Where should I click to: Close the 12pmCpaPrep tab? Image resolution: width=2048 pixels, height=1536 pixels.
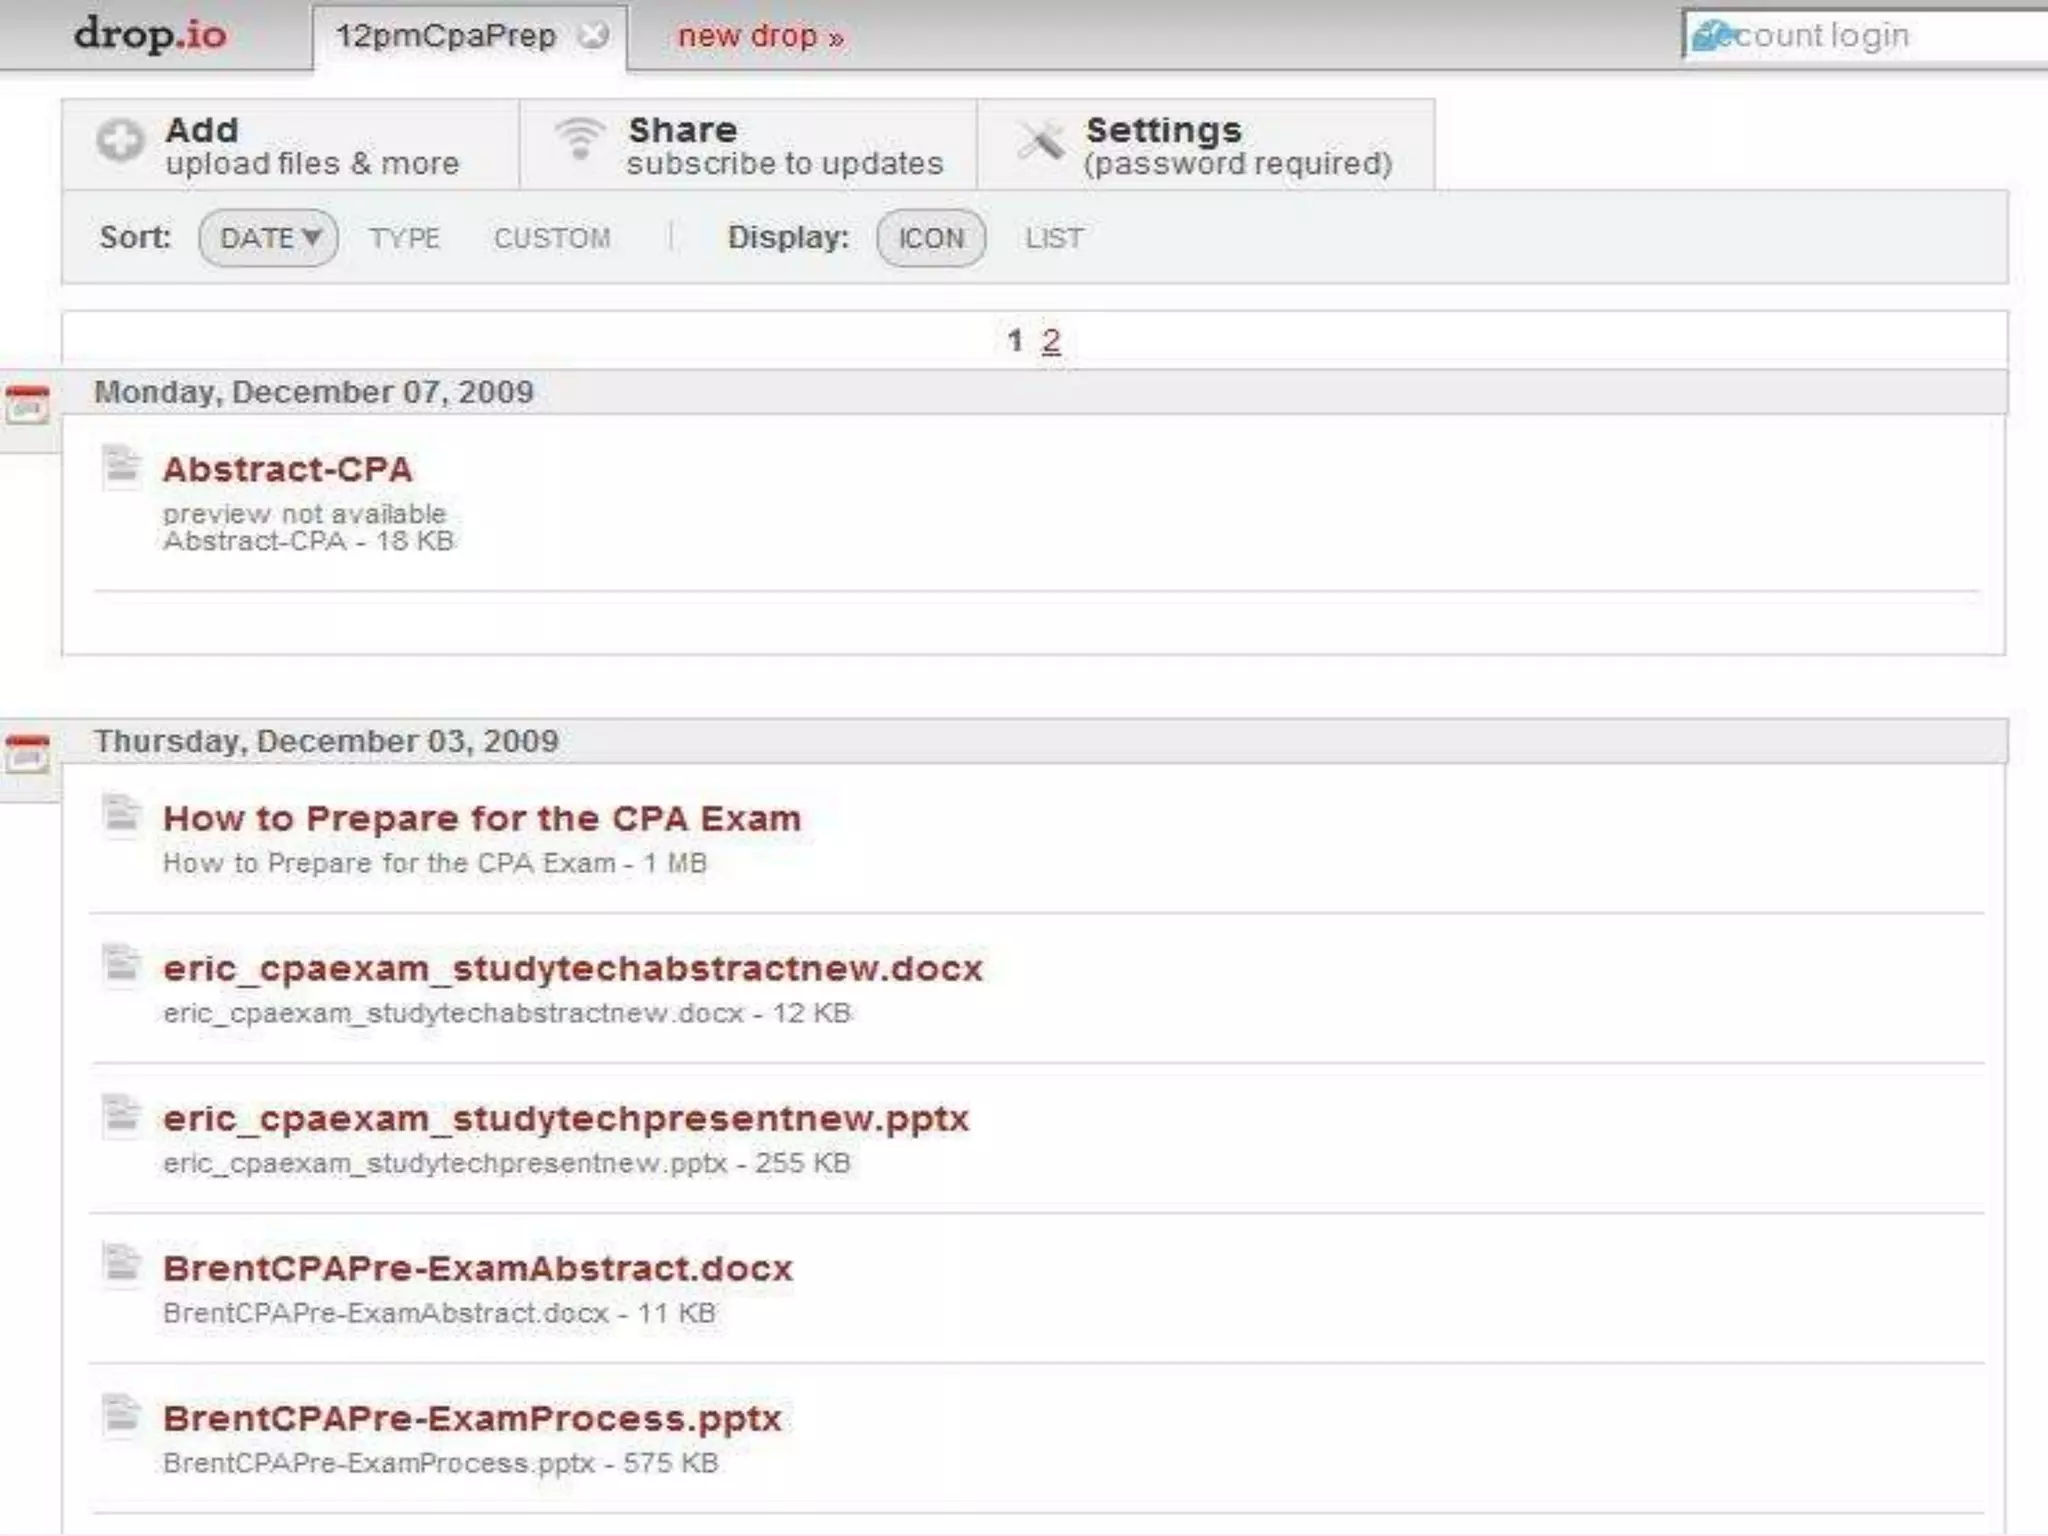[x=594, y=36]
